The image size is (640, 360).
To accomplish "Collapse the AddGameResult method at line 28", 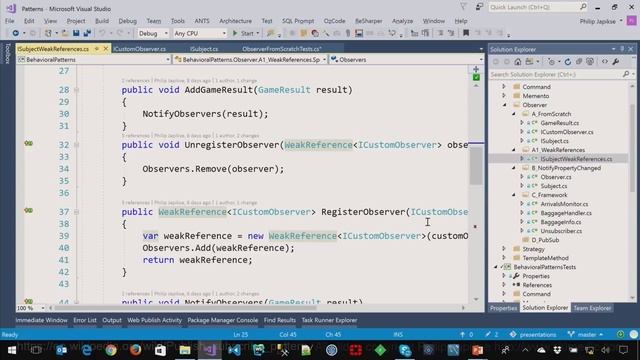I will (76, 90).
